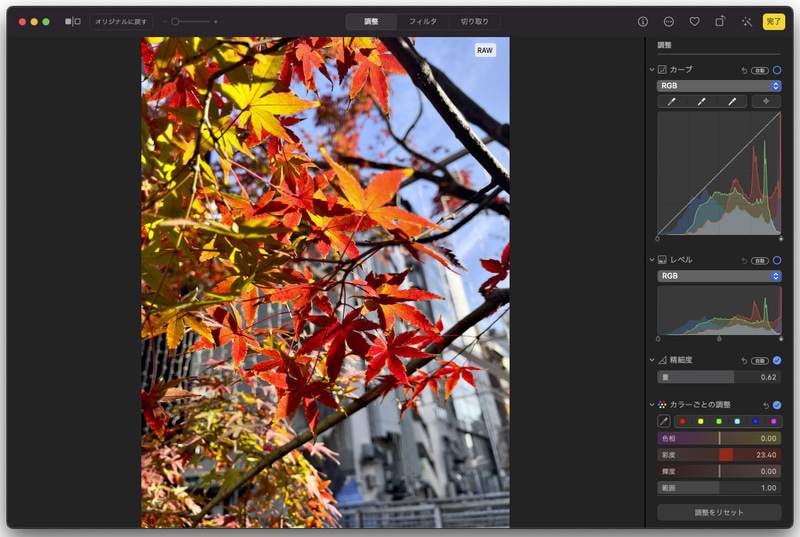Switch to the 調整 tab

tap(371, 21)
